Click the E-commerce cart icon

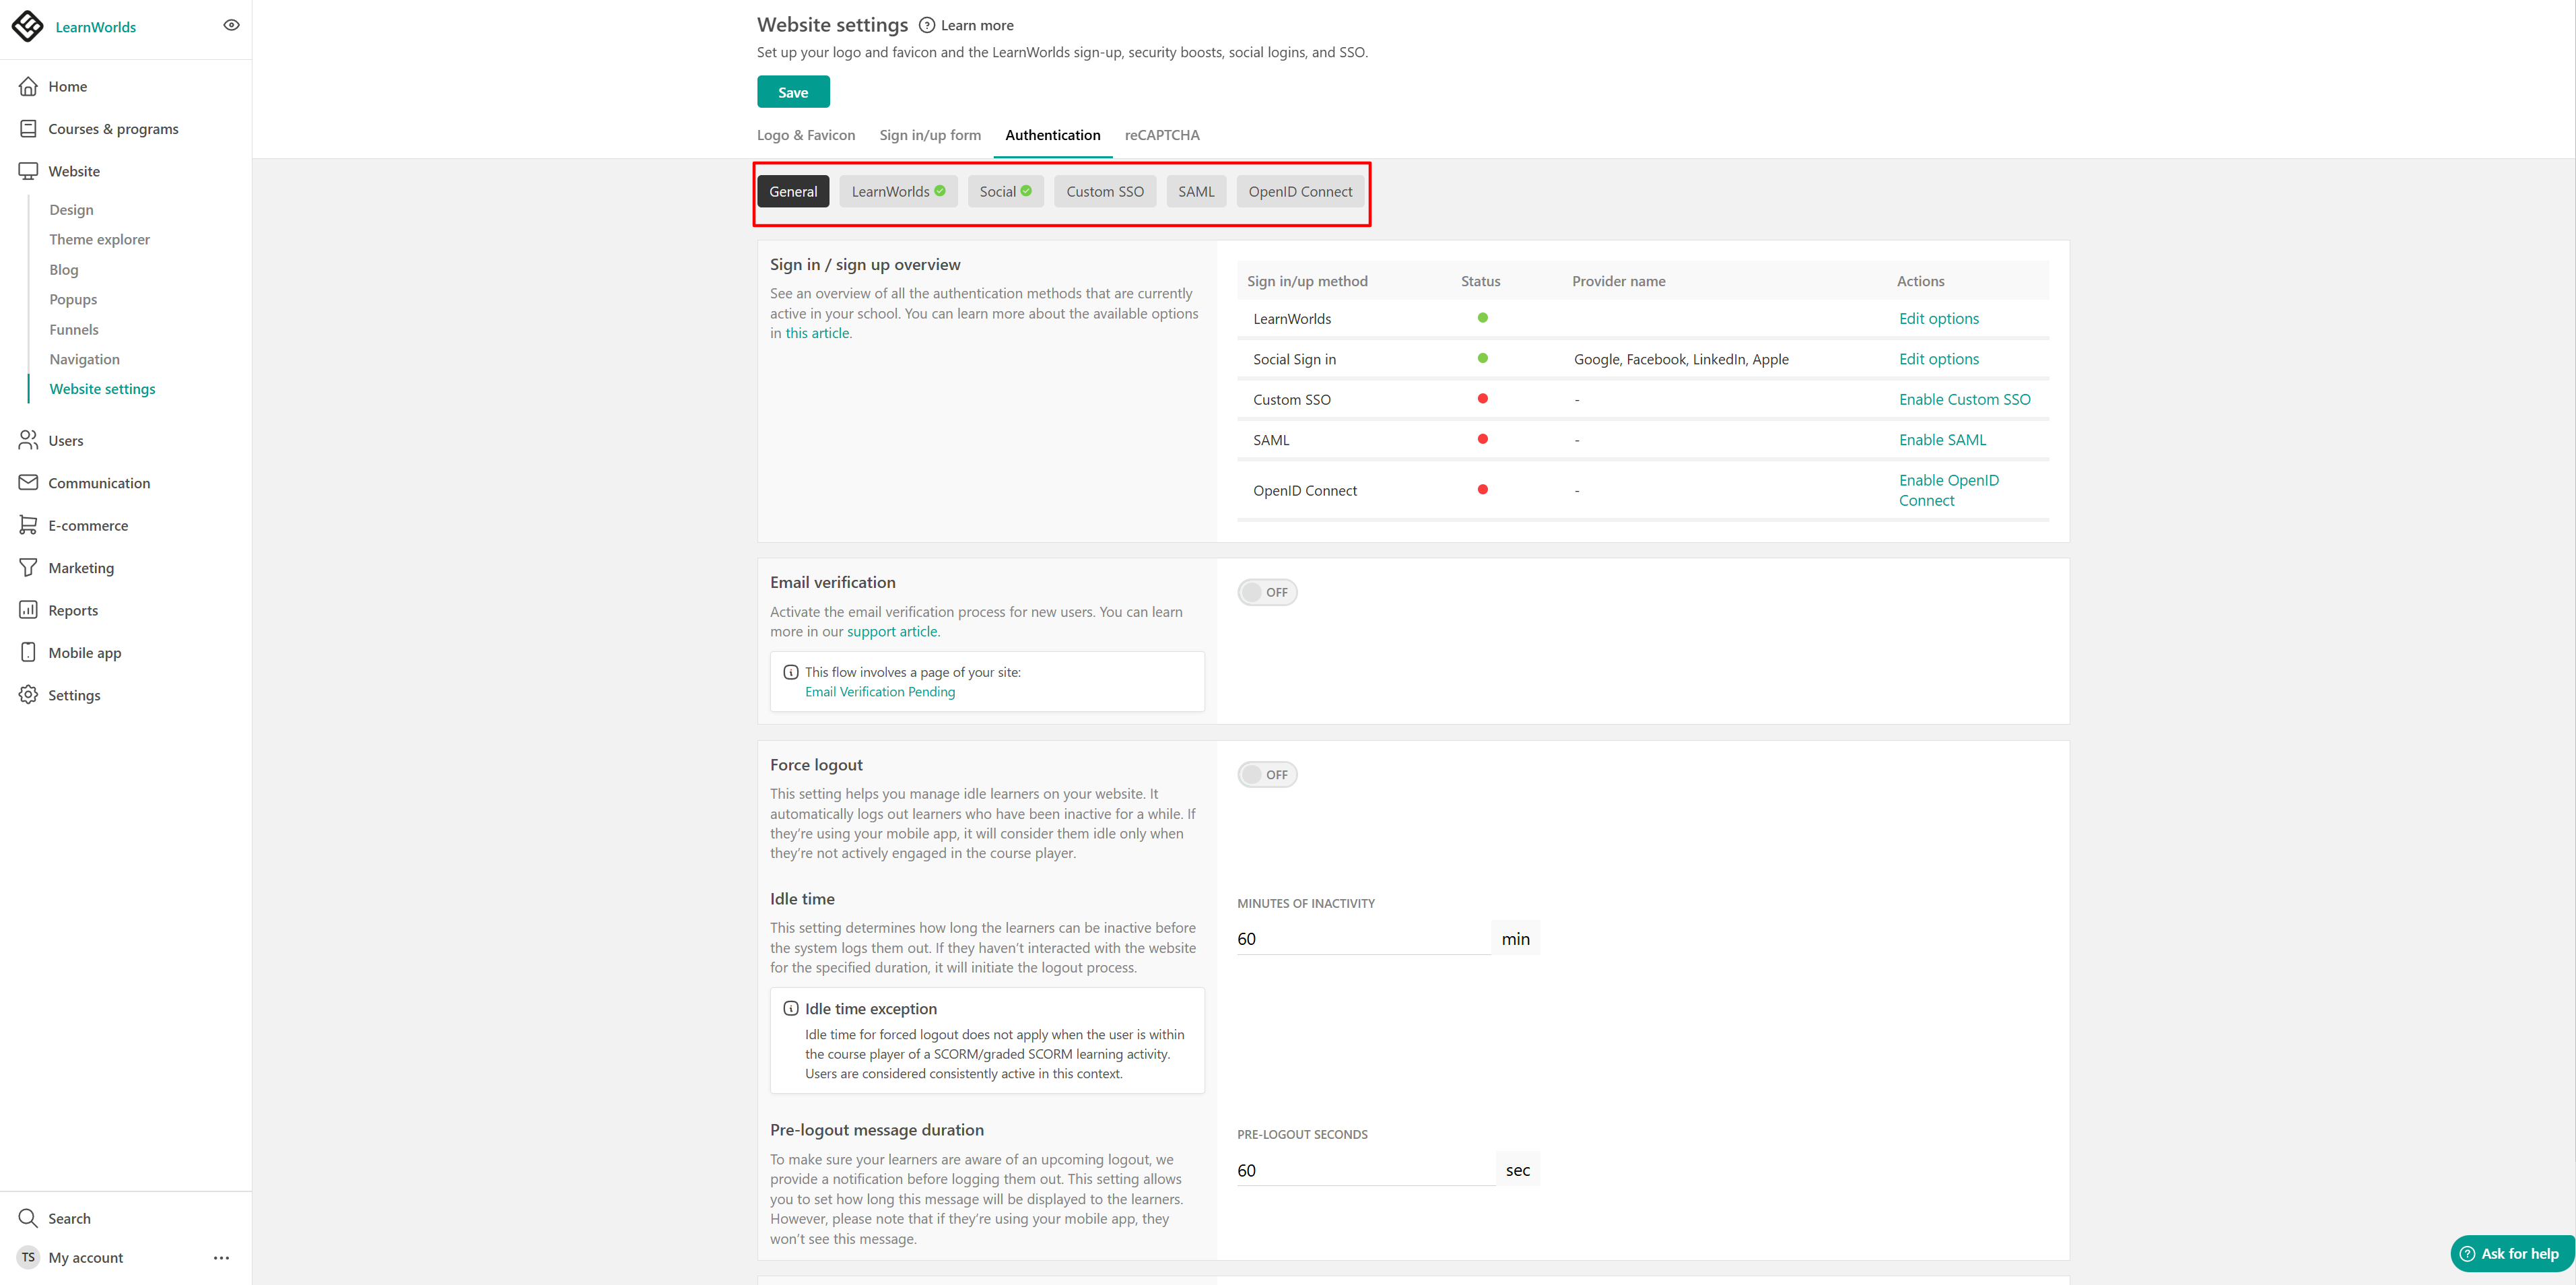(28, 525)
